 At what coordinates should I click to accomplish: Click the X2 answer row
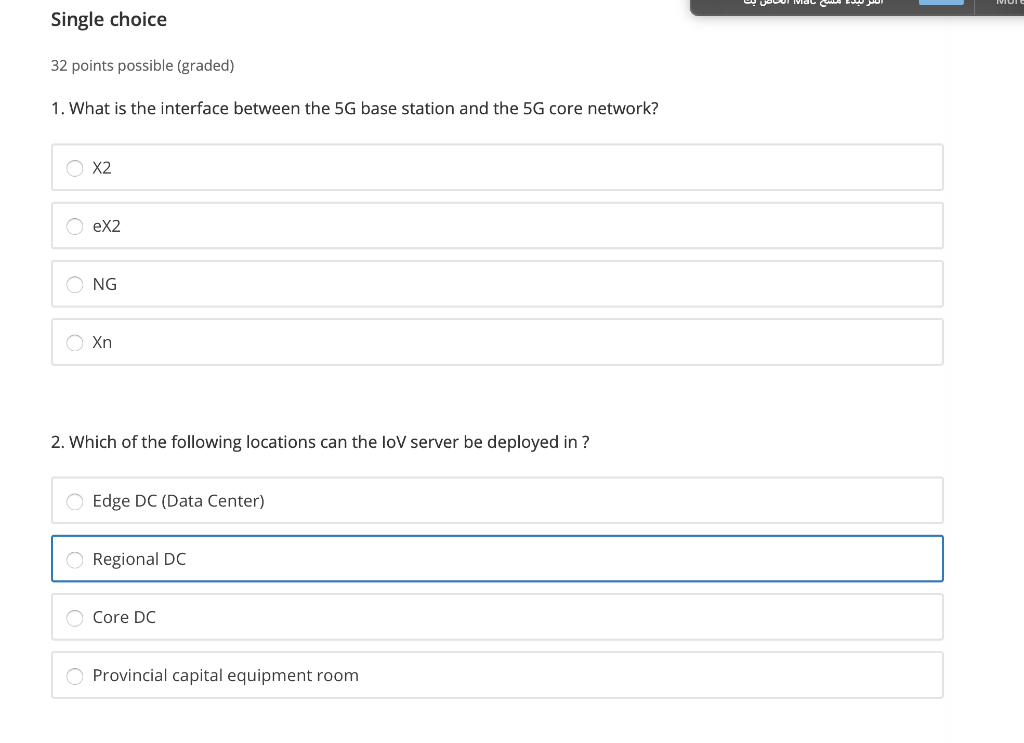[497, 167]
